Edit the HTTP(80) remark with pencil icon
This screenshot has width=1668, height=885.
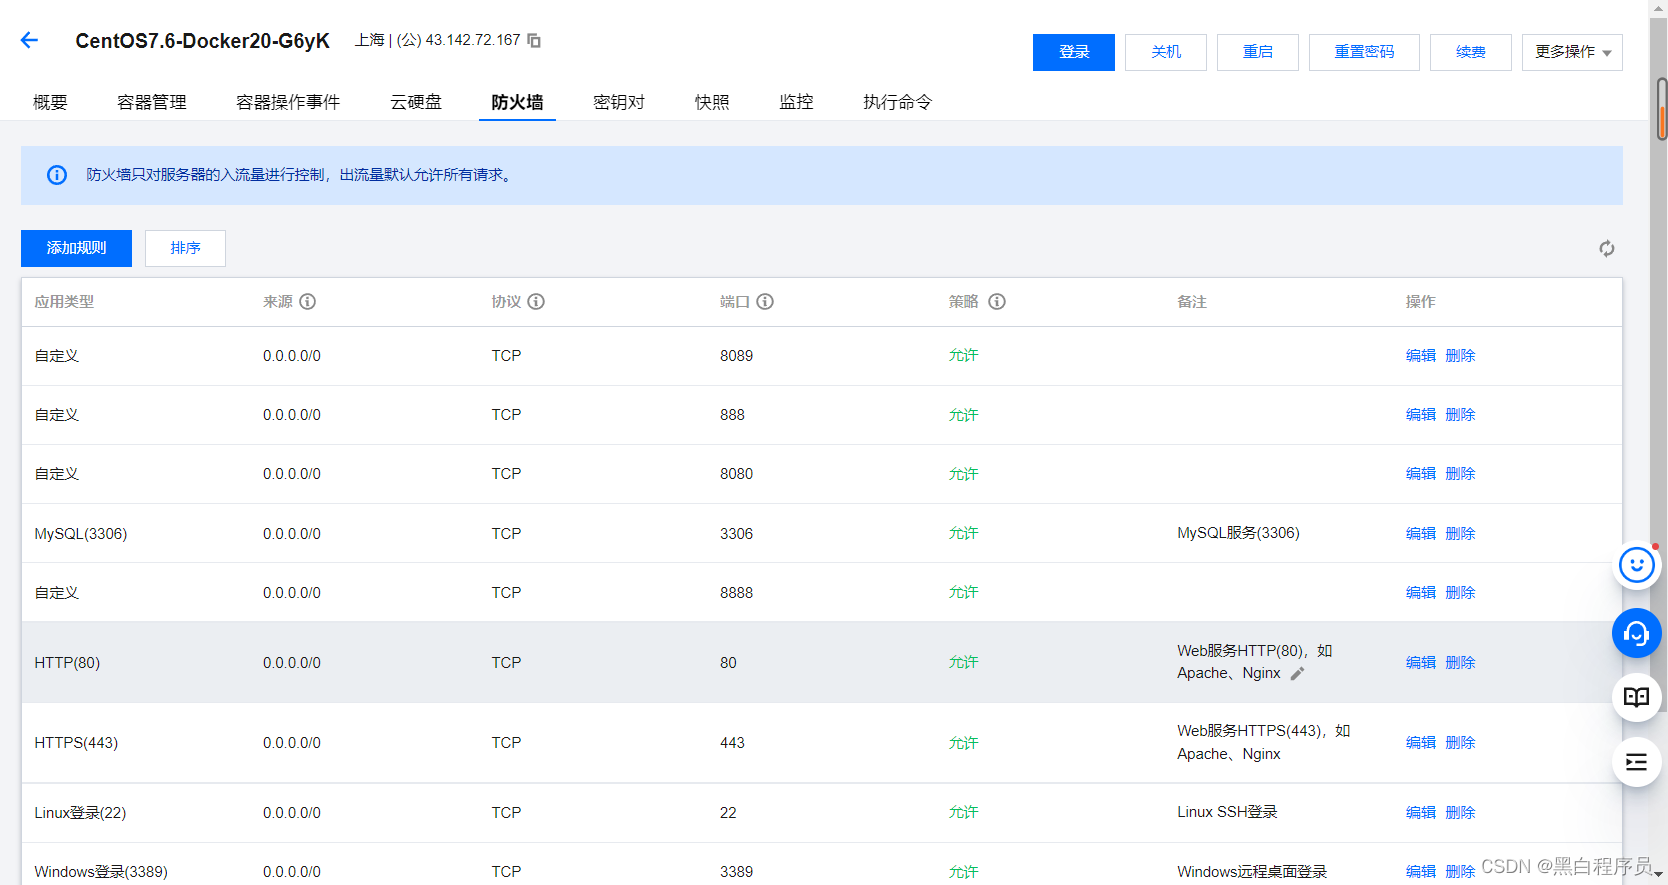1297,673
